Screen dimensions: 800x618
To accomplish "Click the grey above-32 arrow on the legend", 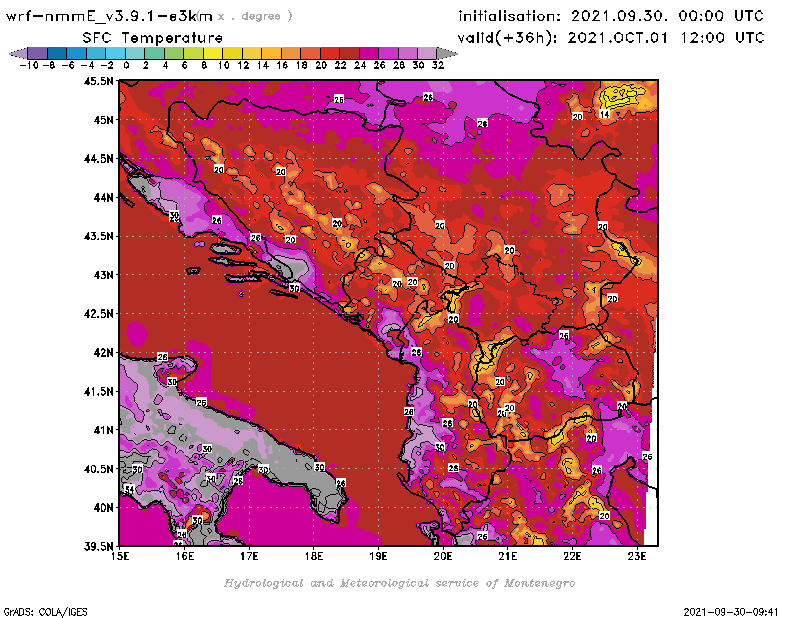I will [x=447, y=53].
